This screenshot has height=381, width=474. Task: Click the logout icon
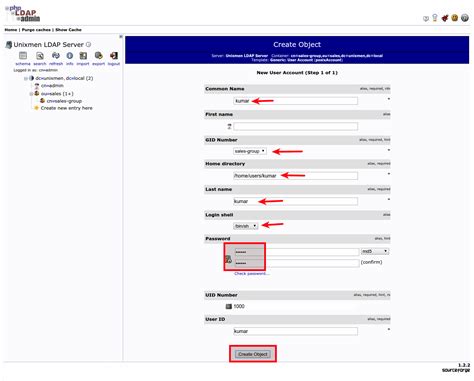coord(114,56)
